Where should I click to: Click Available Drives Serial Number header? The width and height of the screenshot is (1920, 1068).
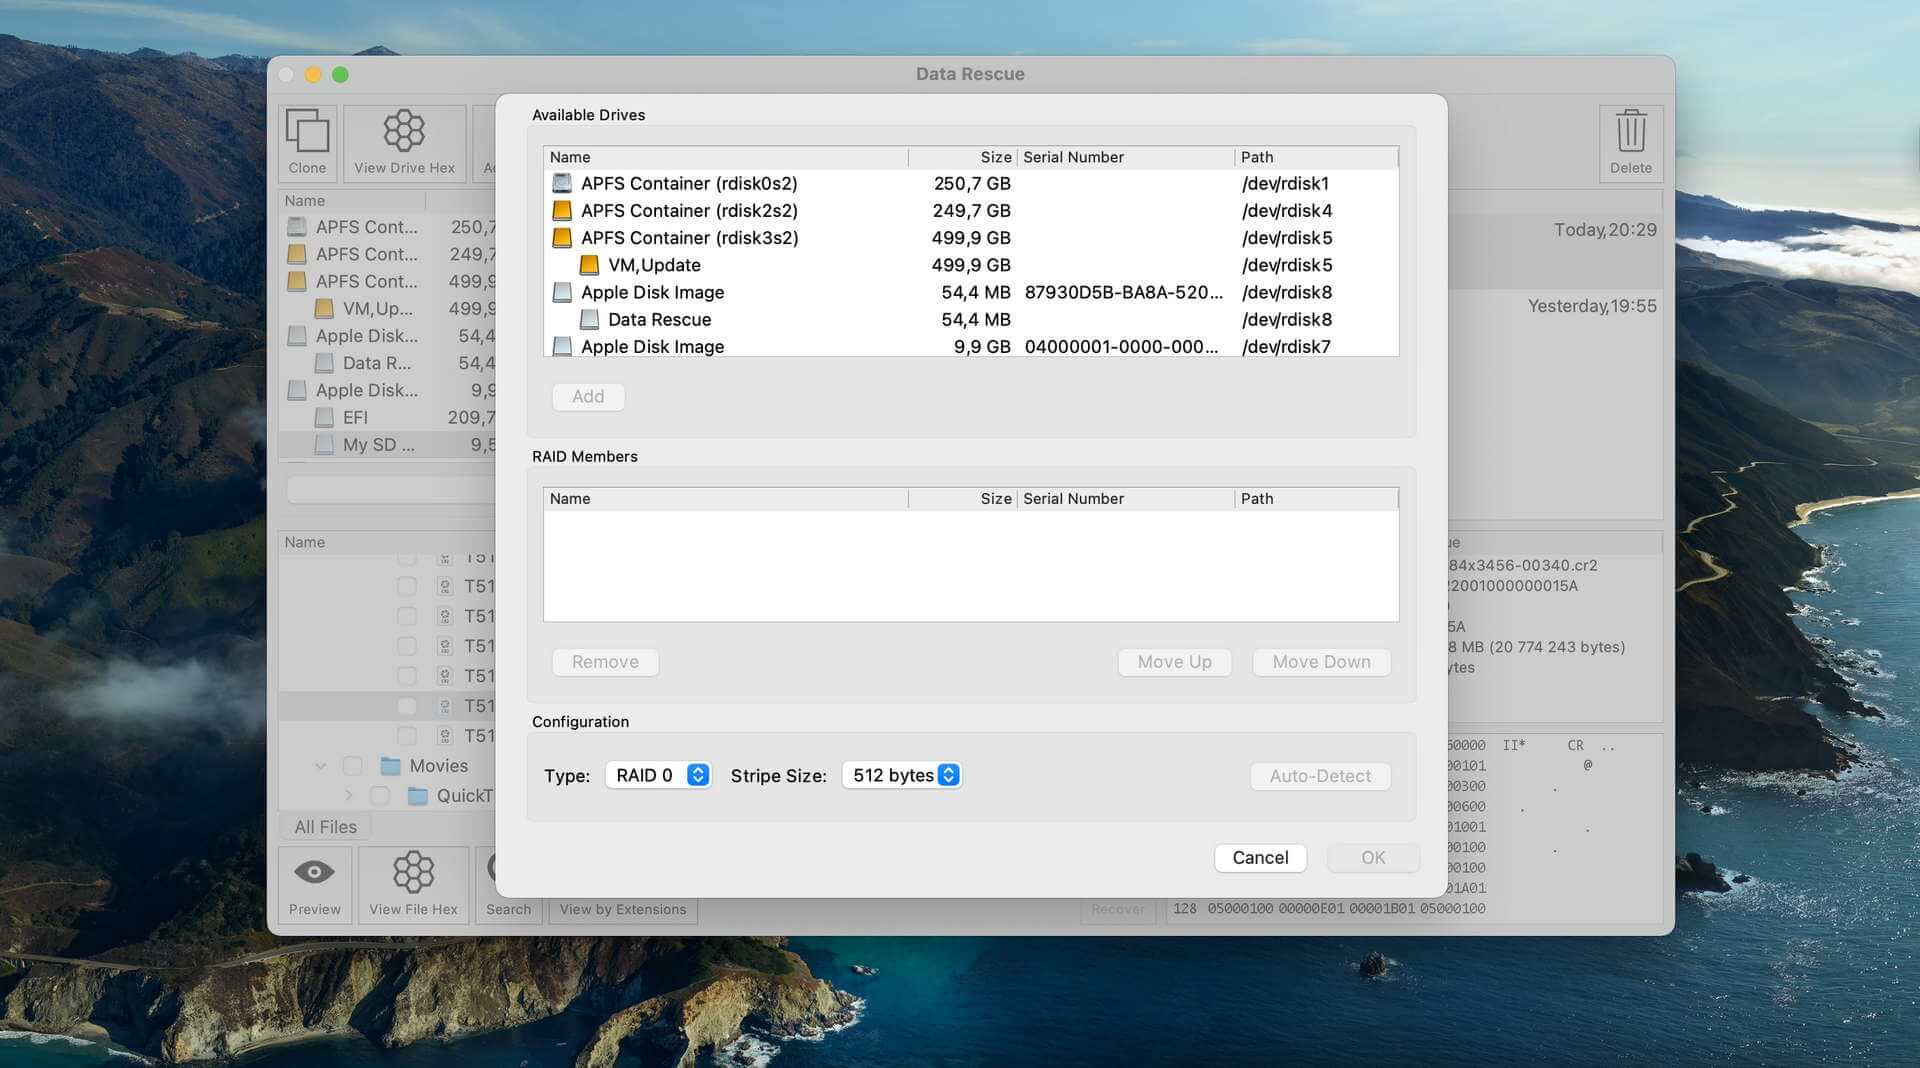pos(1126,157)
